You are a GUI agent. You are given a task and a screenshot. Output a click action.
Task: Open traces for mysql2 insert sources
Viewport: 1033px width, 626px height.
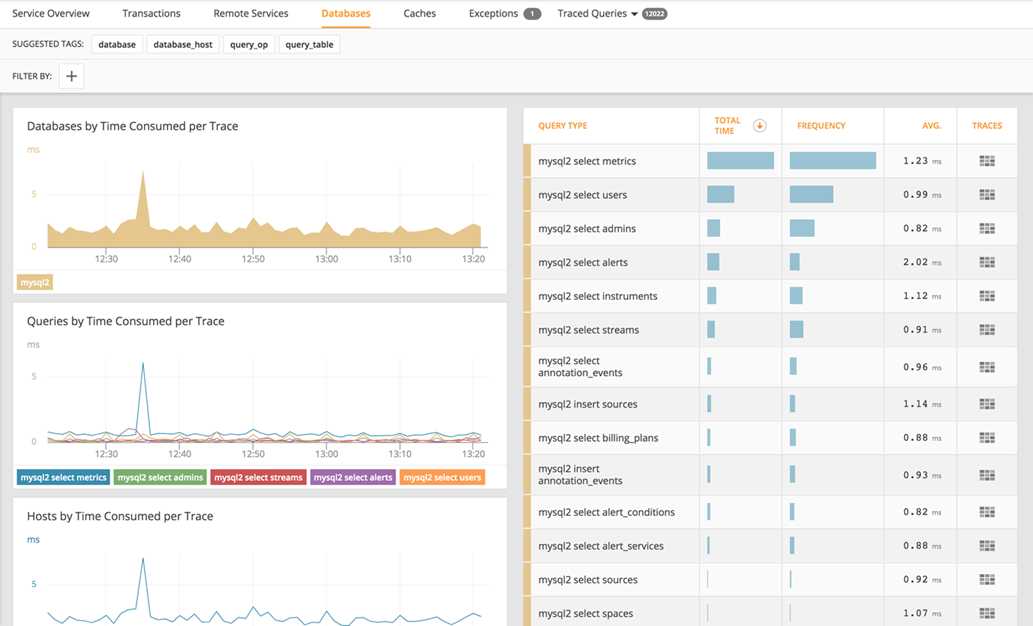986,404
